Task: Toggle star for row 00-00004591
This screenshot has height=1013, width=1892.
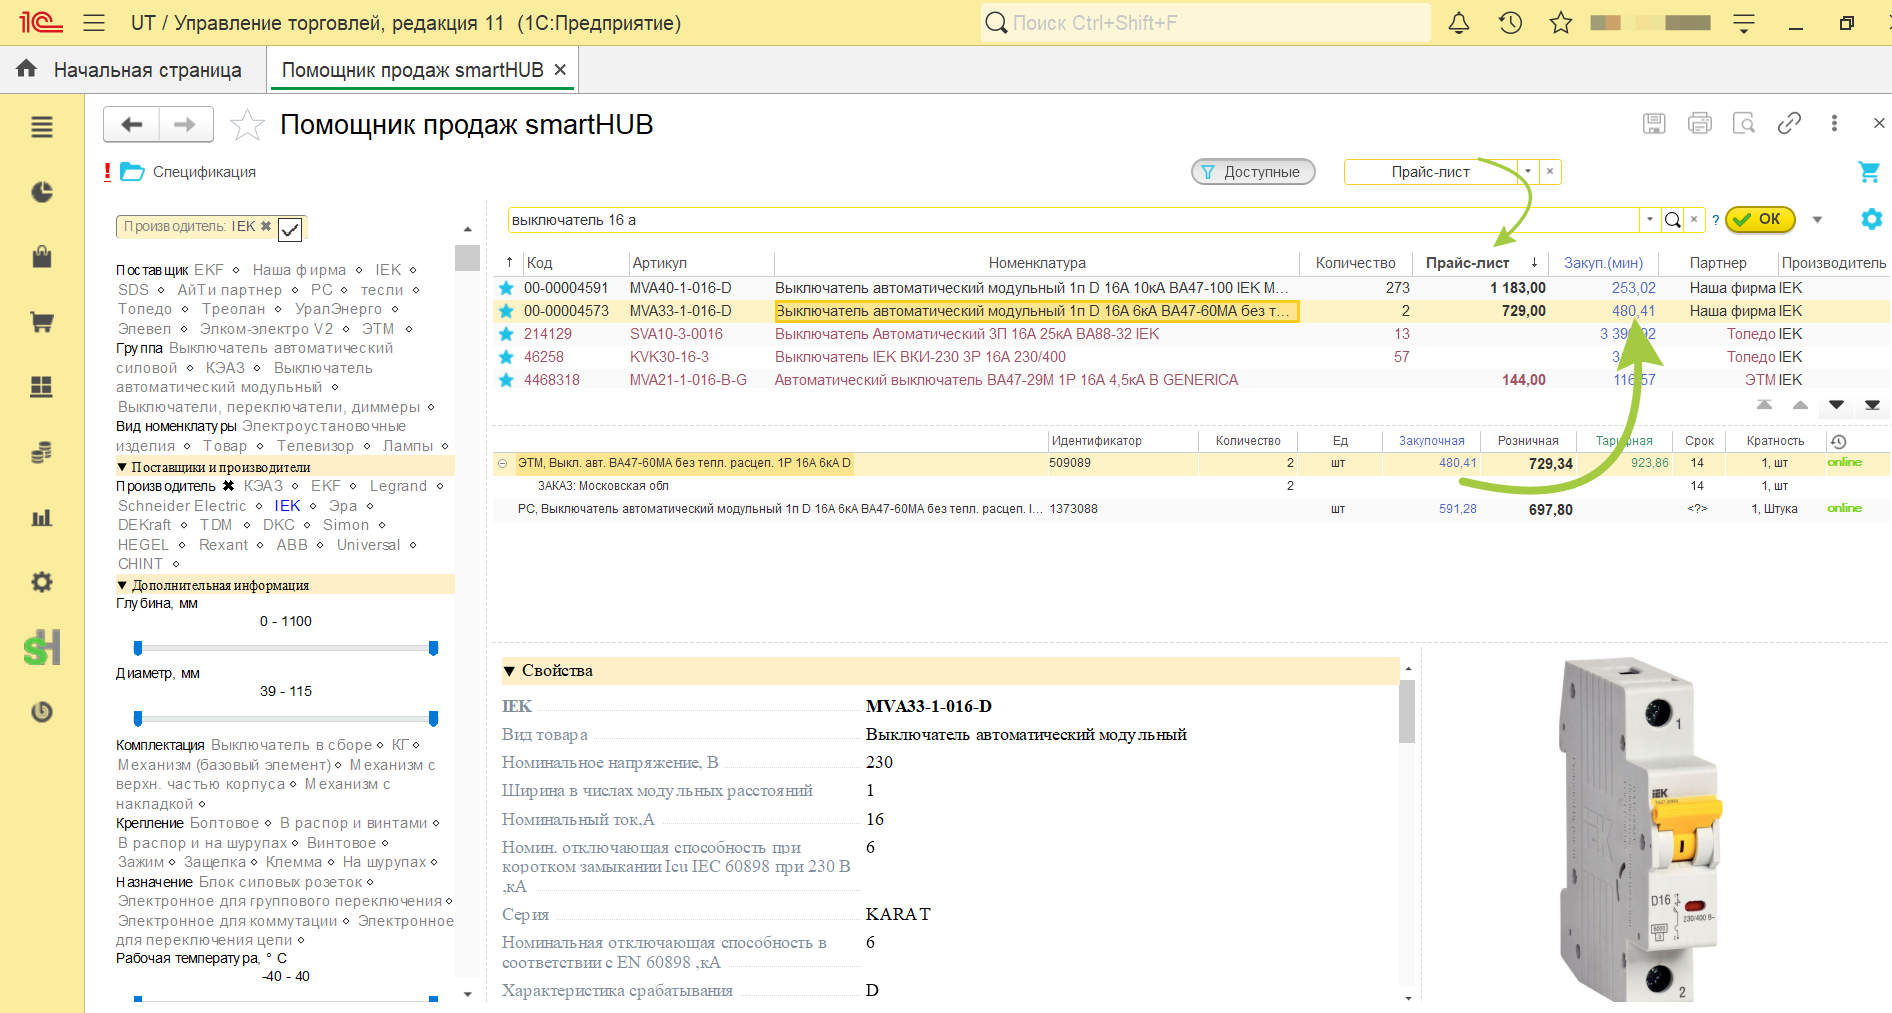Action: [x=506, y=288]
